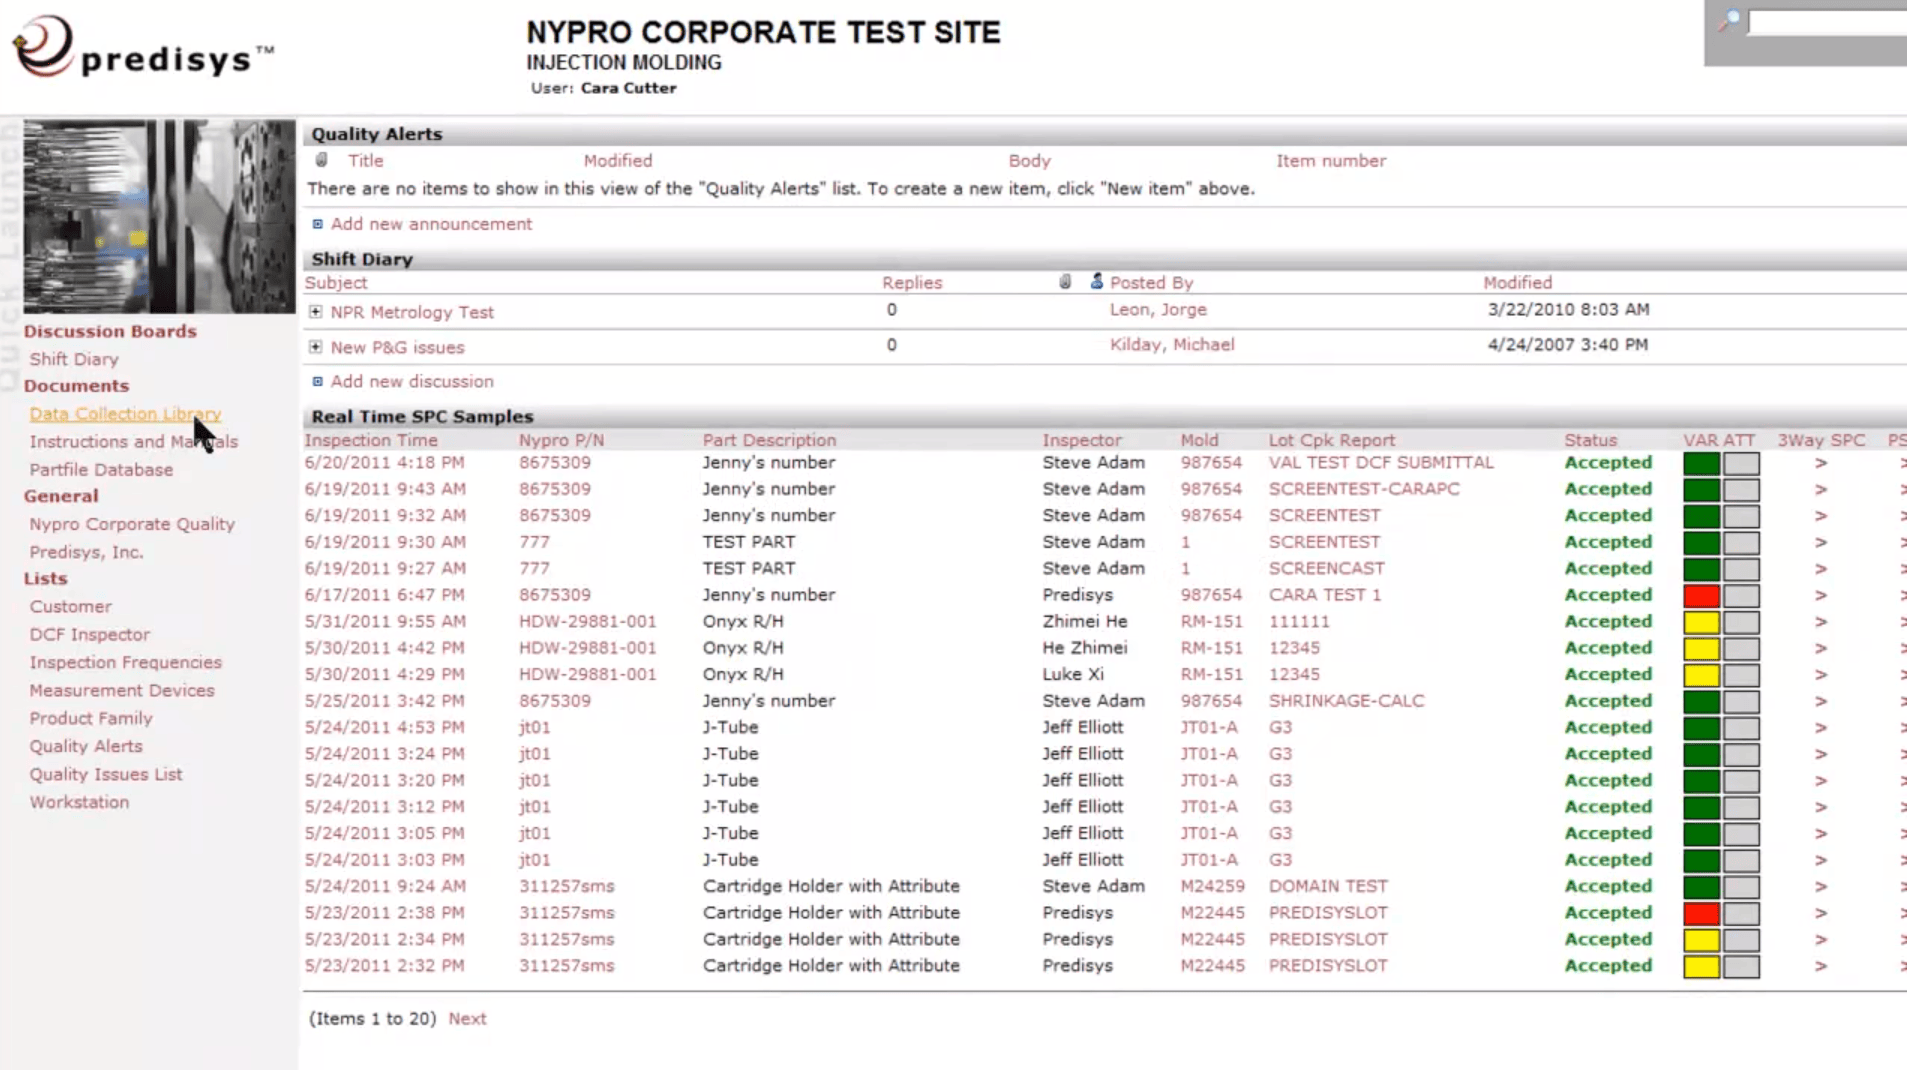1907x1070 pixels.
Task: Click the search magnifier icon
Action: [1729, 21]
